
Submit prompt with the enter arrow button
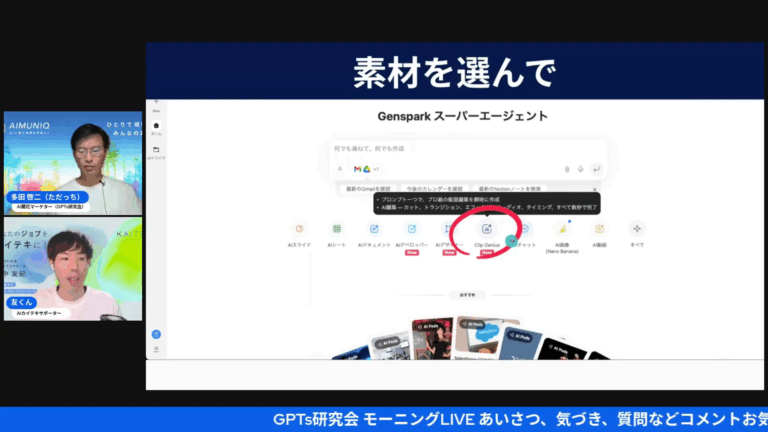(597, 169)
